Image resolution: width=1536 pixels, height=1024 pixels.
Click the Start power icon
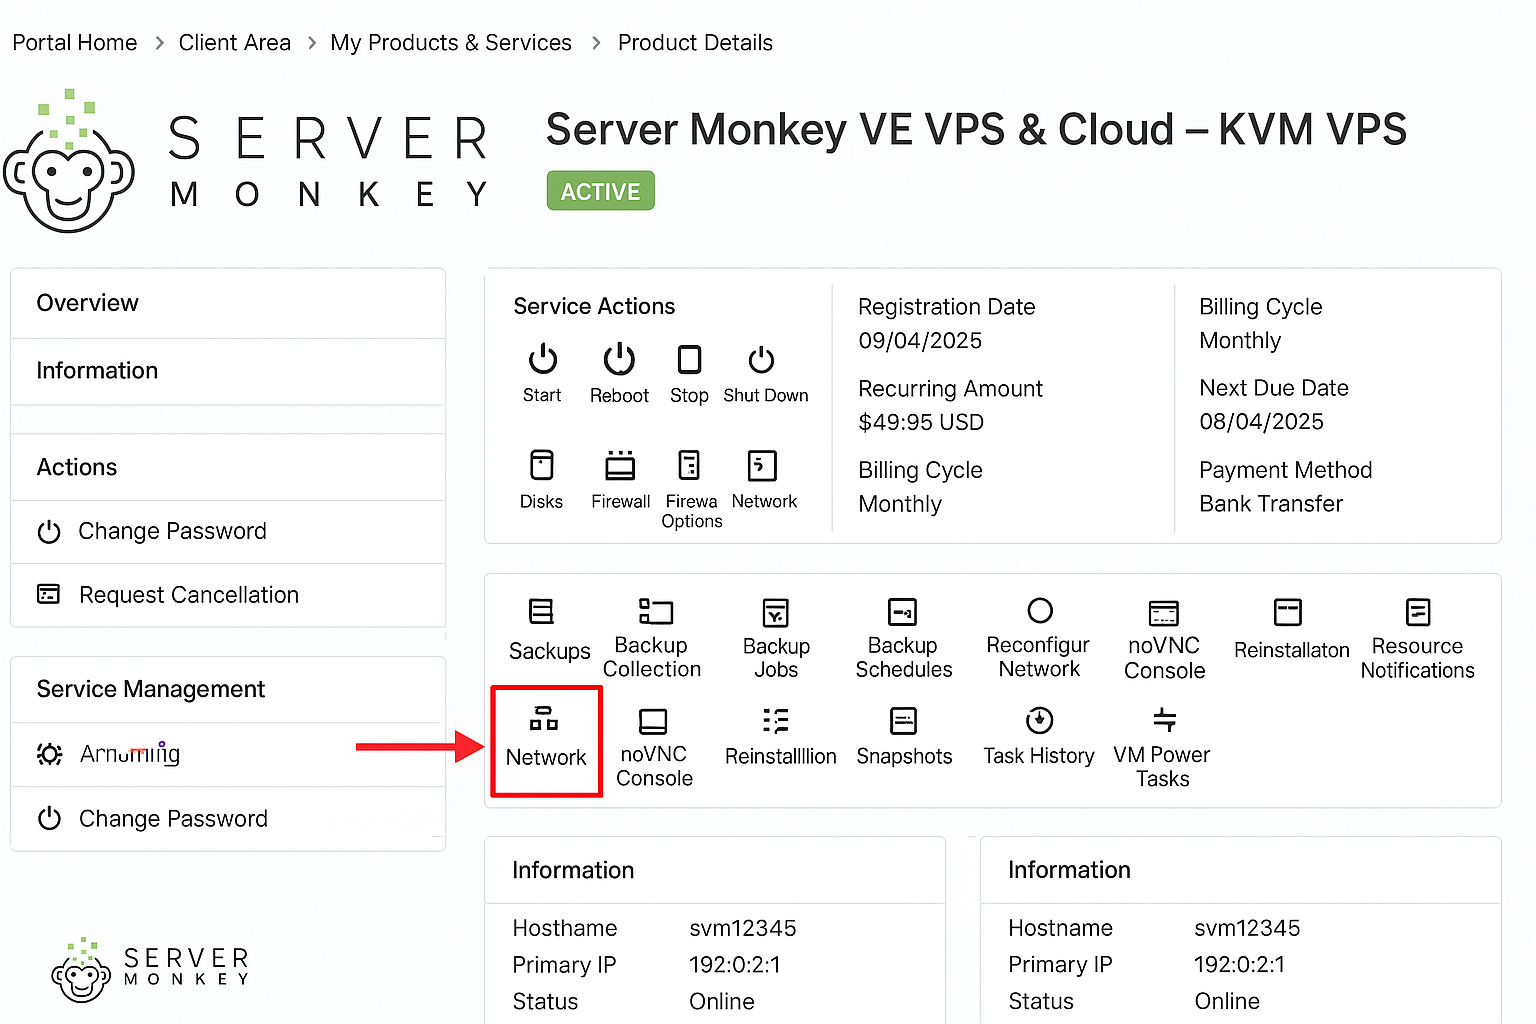[x=542, y=359]
